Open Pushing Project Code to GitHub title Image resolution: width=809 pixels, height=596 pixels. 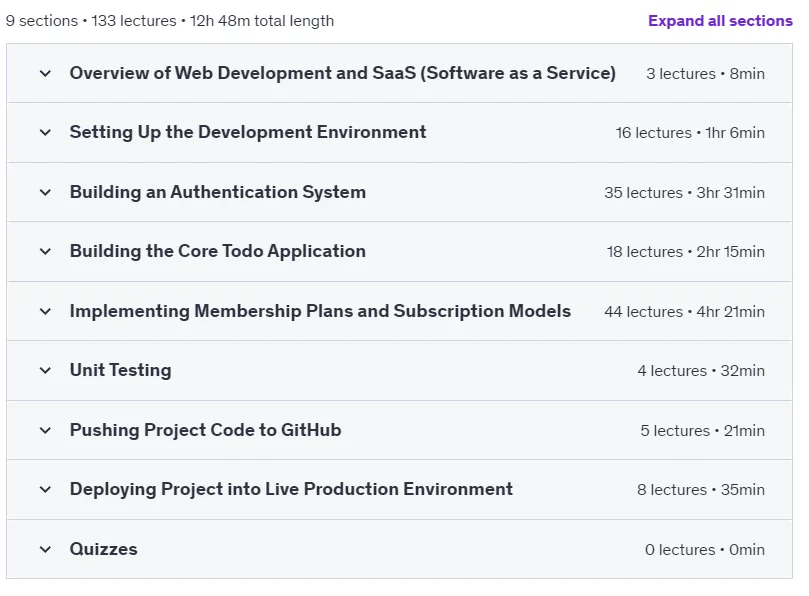[205, 430]
